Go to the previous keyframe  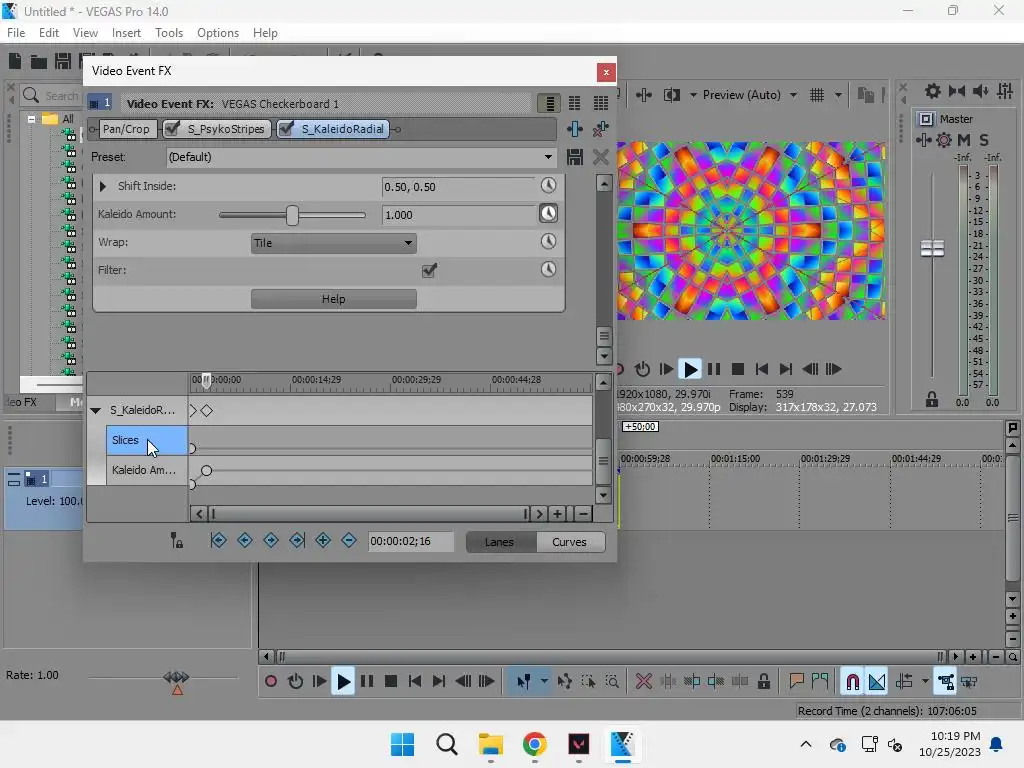point(245,540)
